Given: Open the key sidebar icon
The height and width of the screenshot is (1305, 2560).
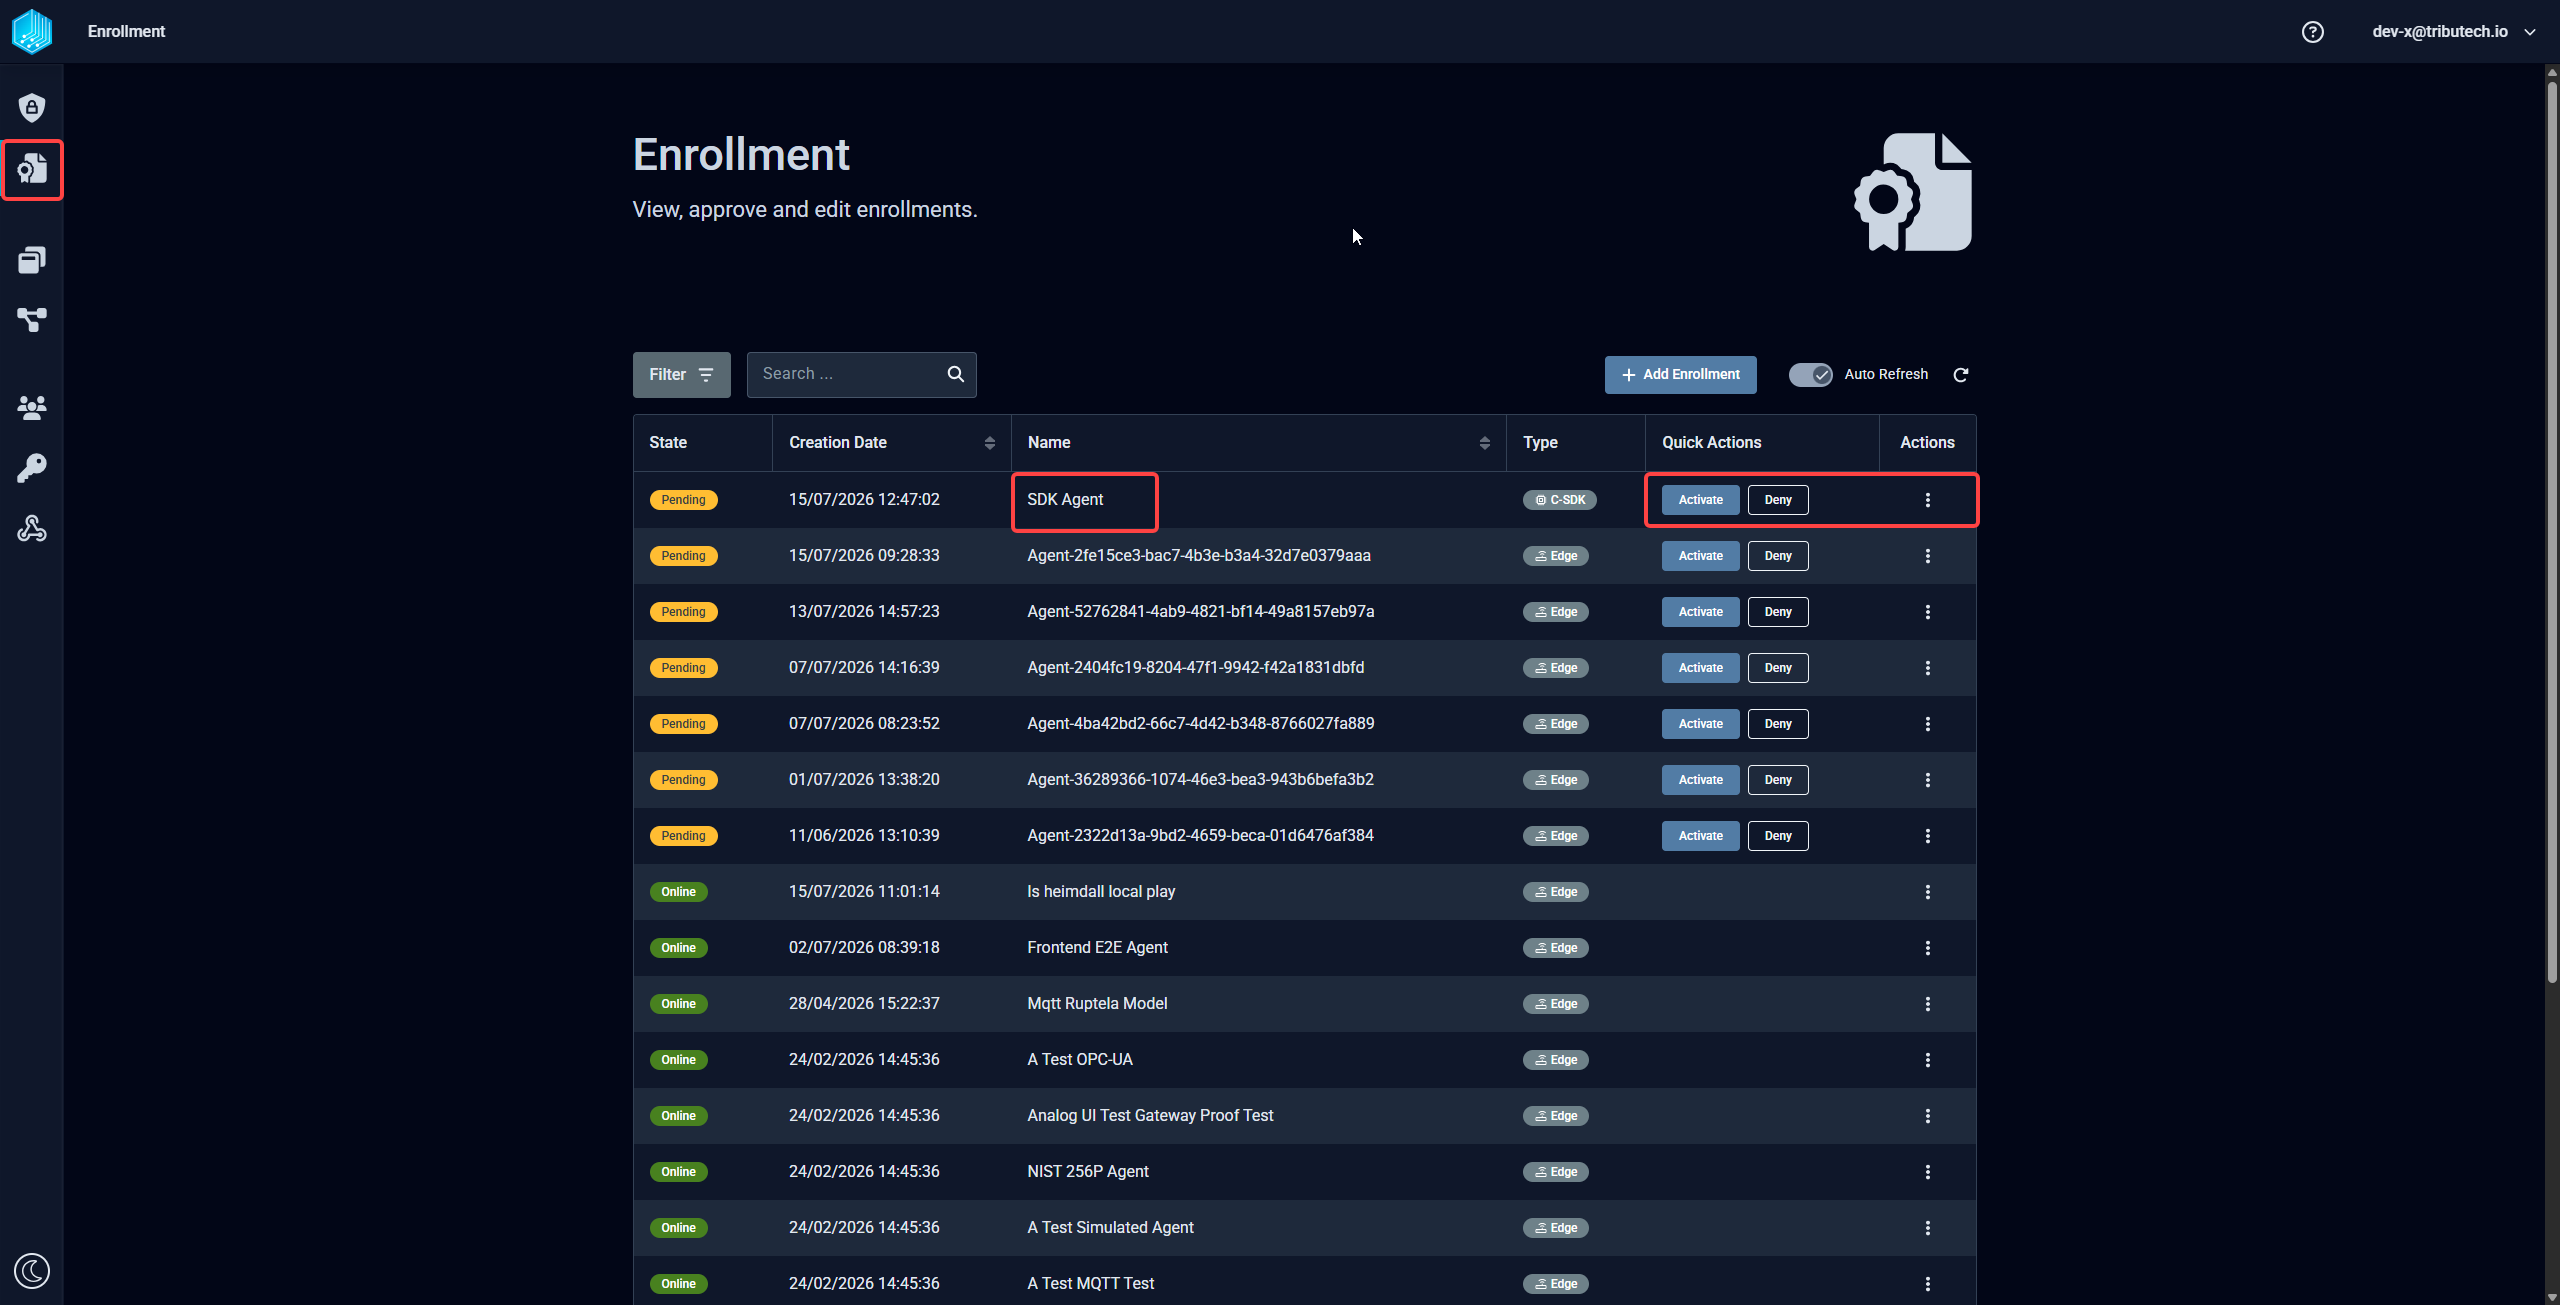Looking at the screenshot, I should tap(32, 468).
